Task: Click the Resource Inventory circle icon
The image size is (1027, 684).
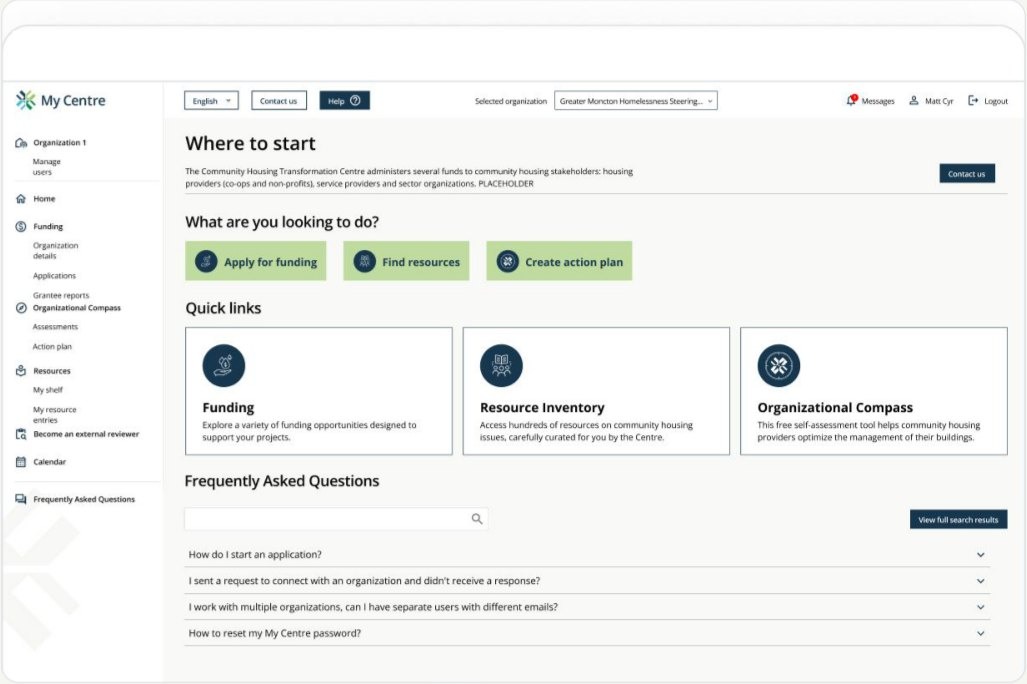Action: tap(502, 366)
